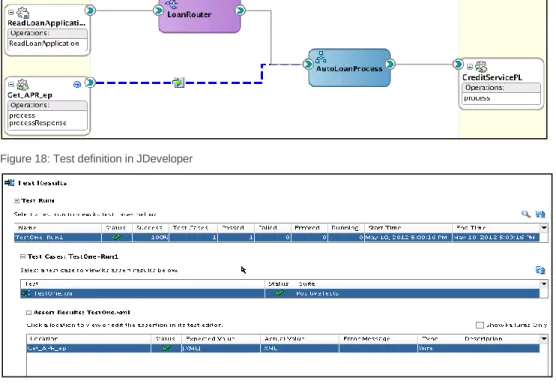Open the Test Runs table column menu
Image resolution: width=556 pixels, height=390 pixels.
pyautogui.click(x=544, y=228)
